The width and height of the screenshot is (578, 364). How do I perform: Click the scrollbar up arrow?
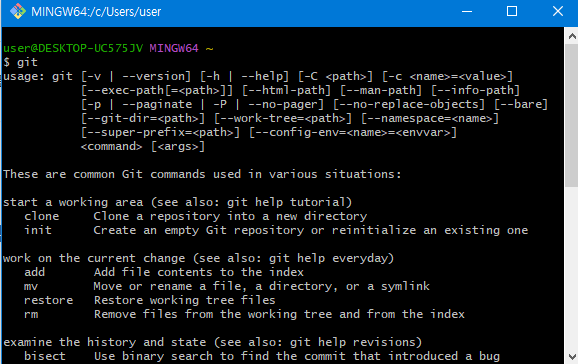pos(572,36)
